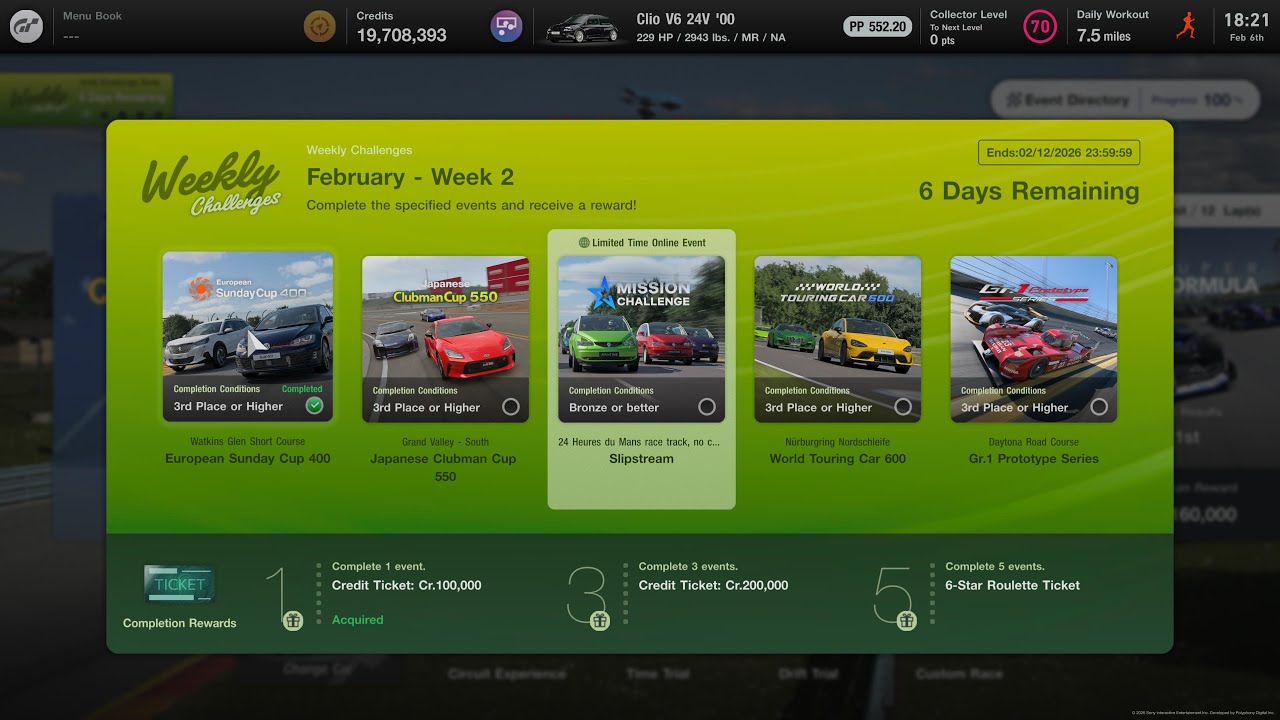1280x720 pixels.
Task: Select the blurred Circuit Experience tab
Action: pyautogui.click(x=506, y=674)
